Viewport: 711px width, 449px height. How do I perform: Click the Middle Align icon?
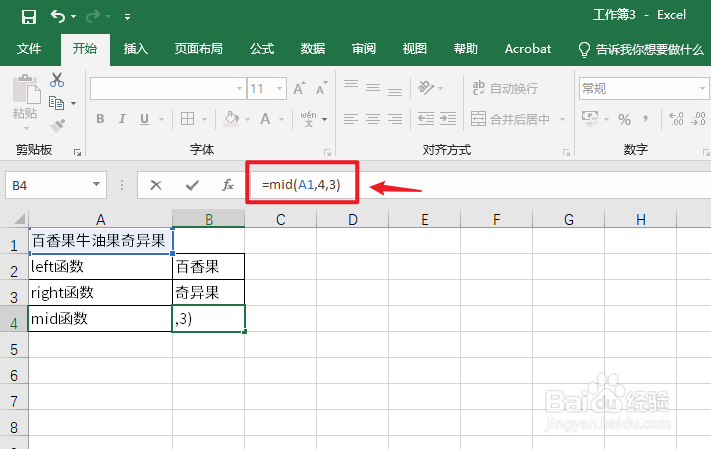(373, 88)
